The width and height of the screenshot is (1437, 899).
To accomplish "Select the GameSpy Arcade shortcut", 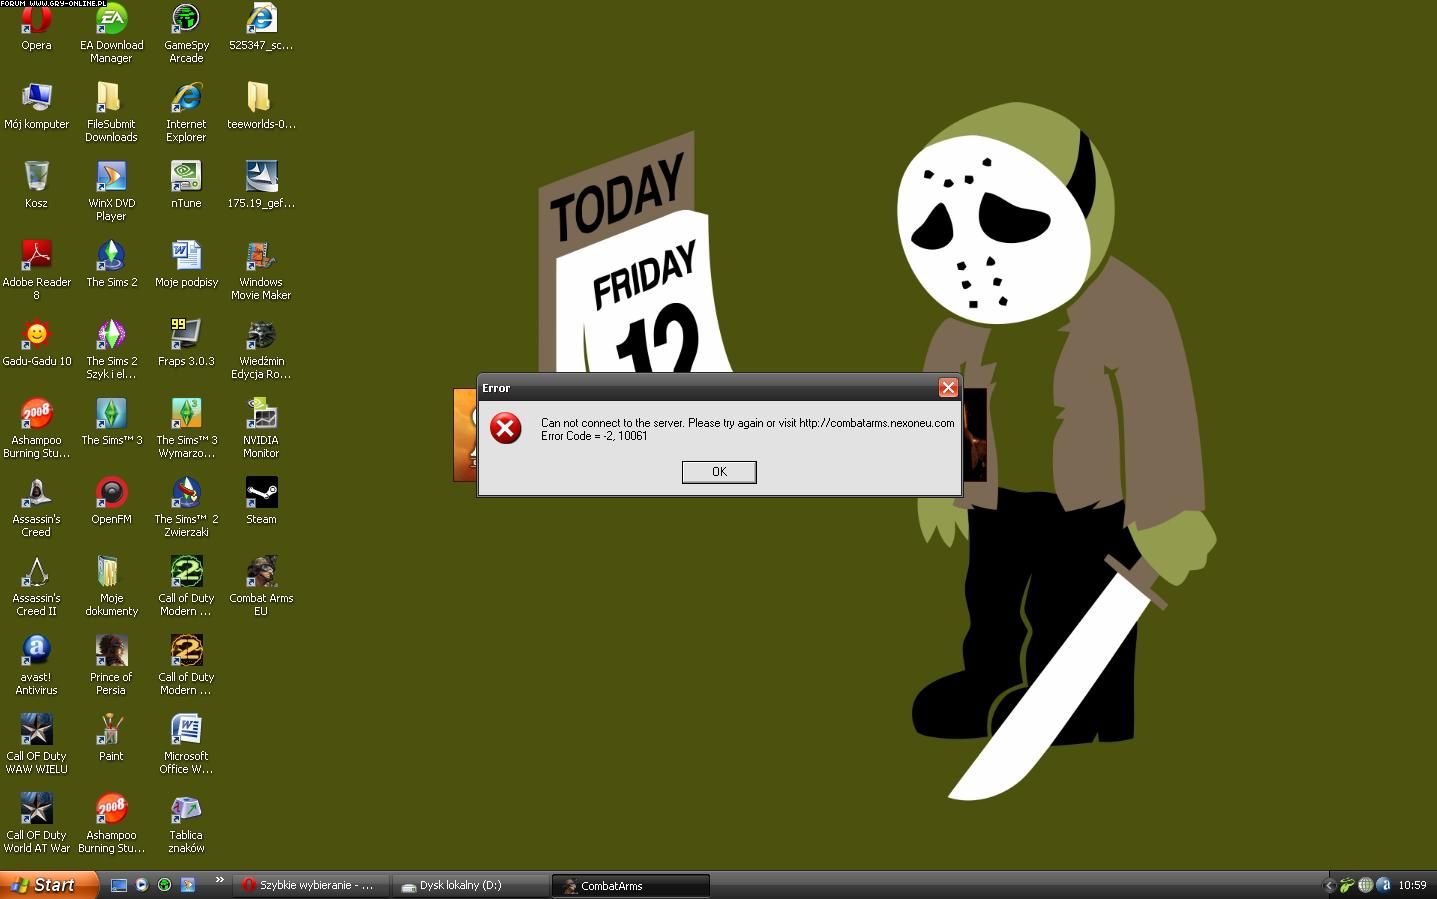I will (186, 33).
